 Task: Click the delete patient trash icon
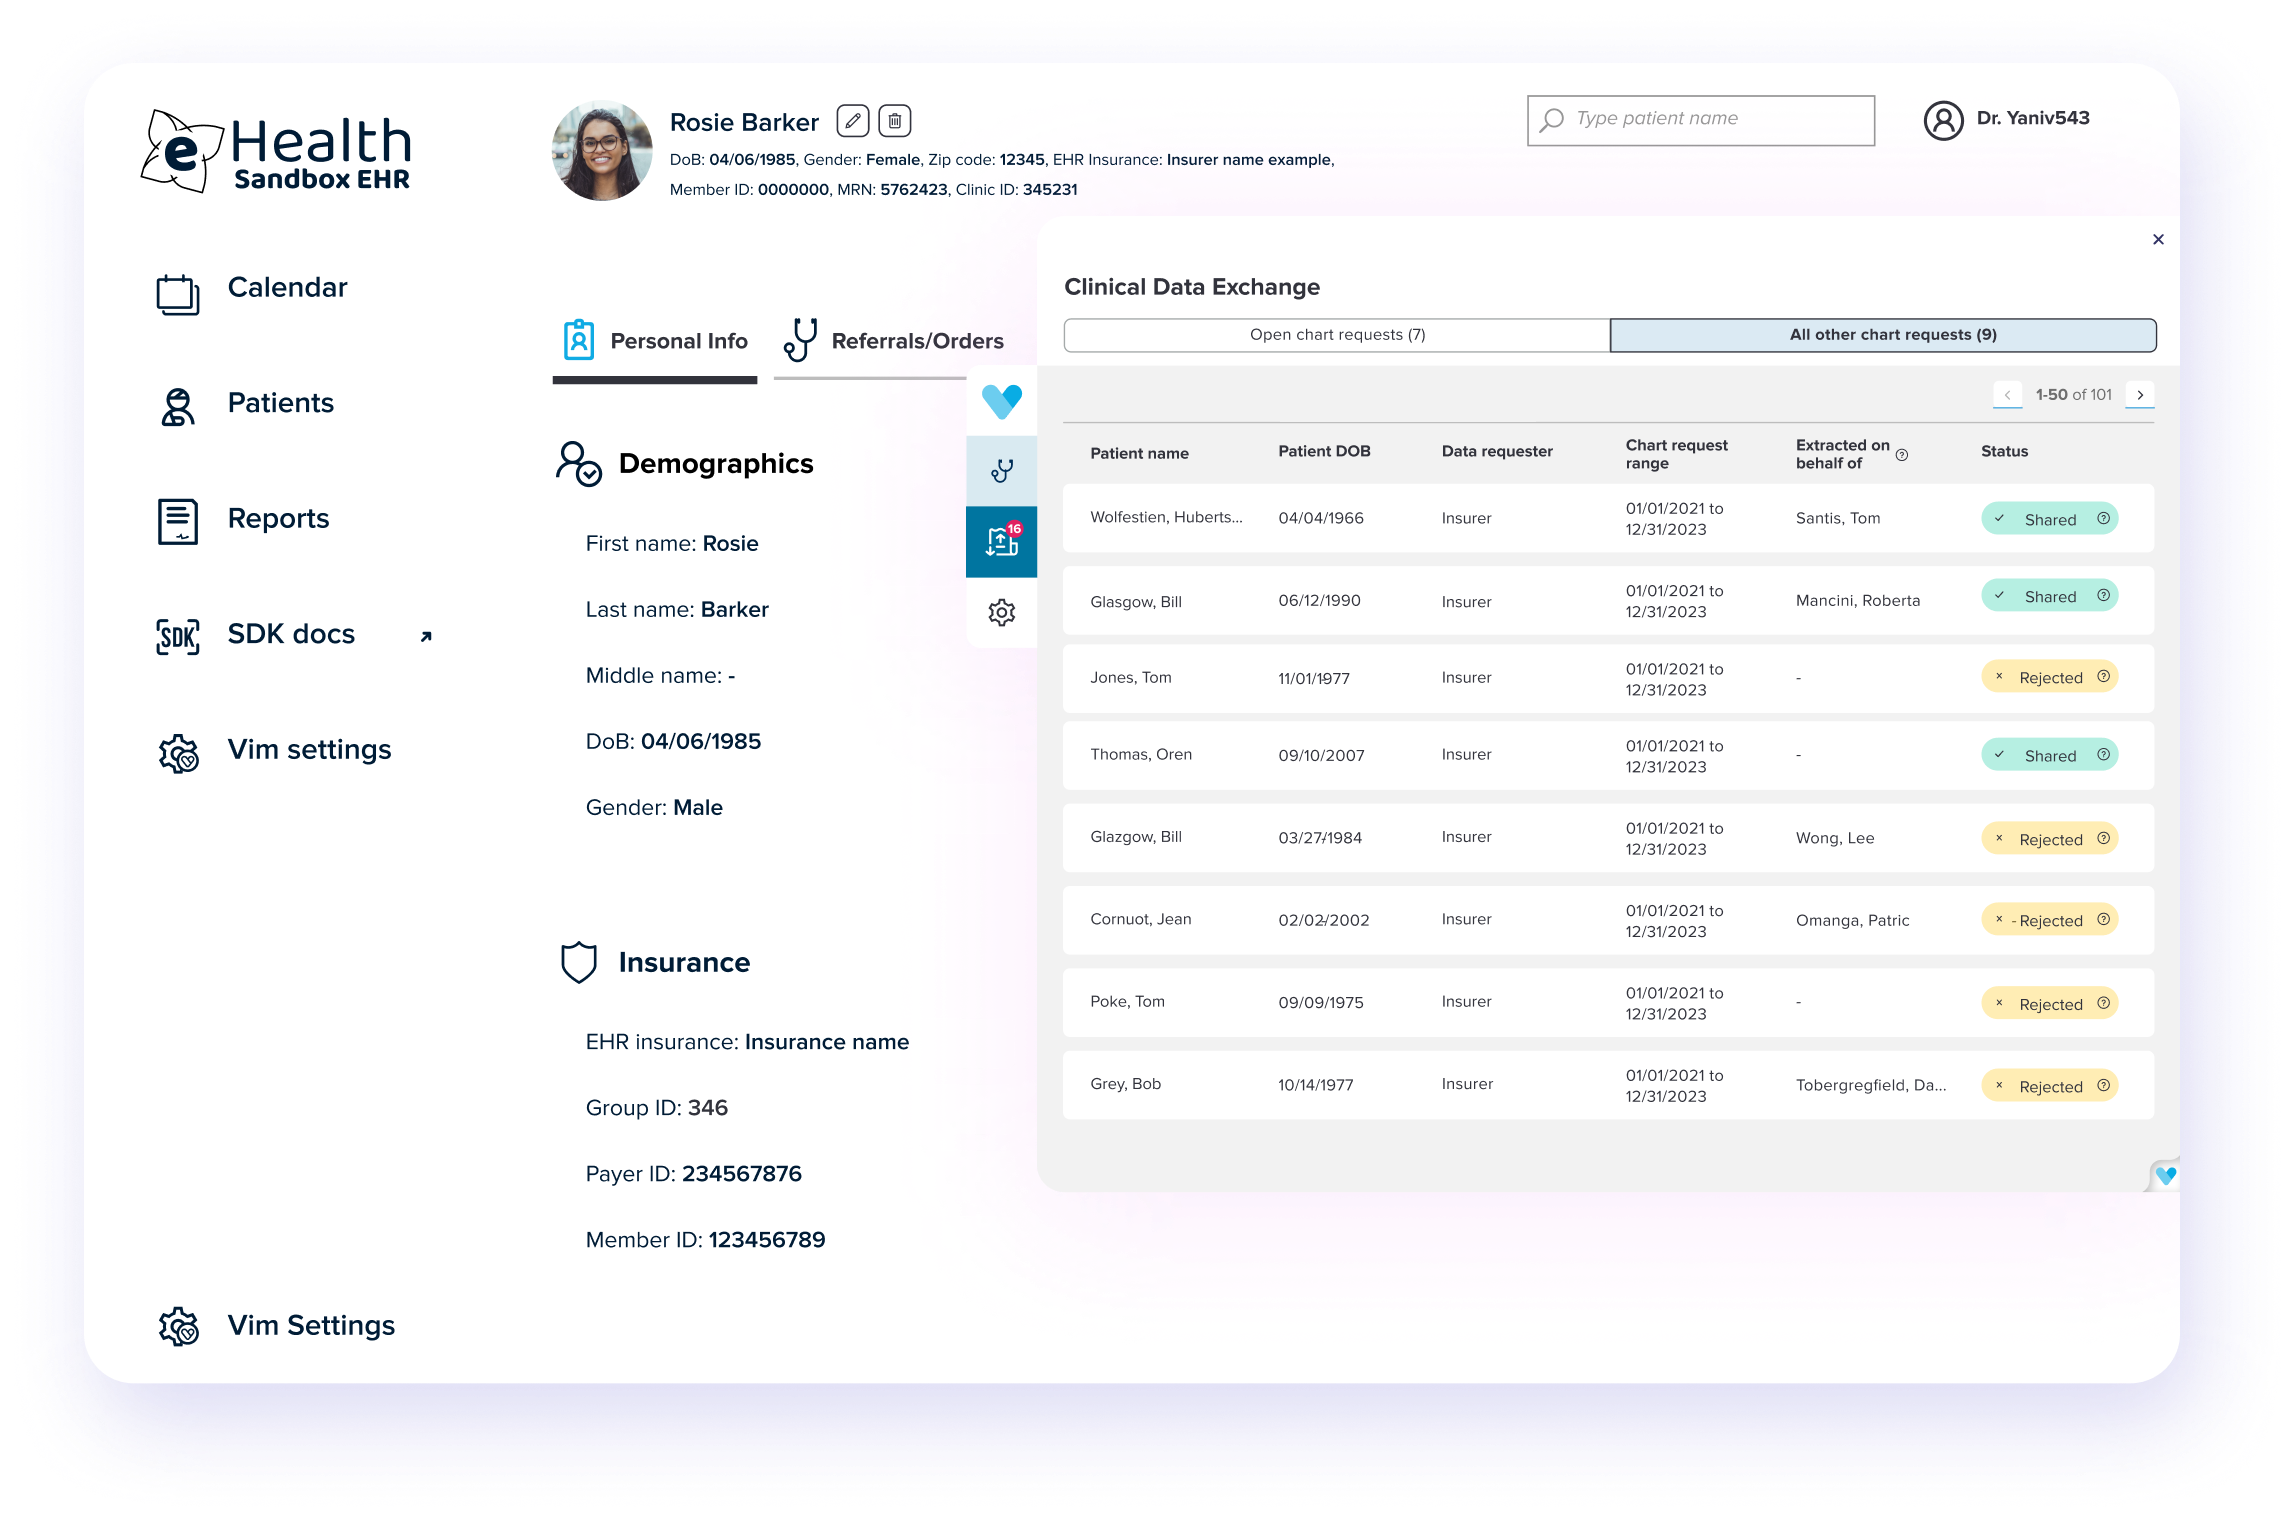click(895, 121)
